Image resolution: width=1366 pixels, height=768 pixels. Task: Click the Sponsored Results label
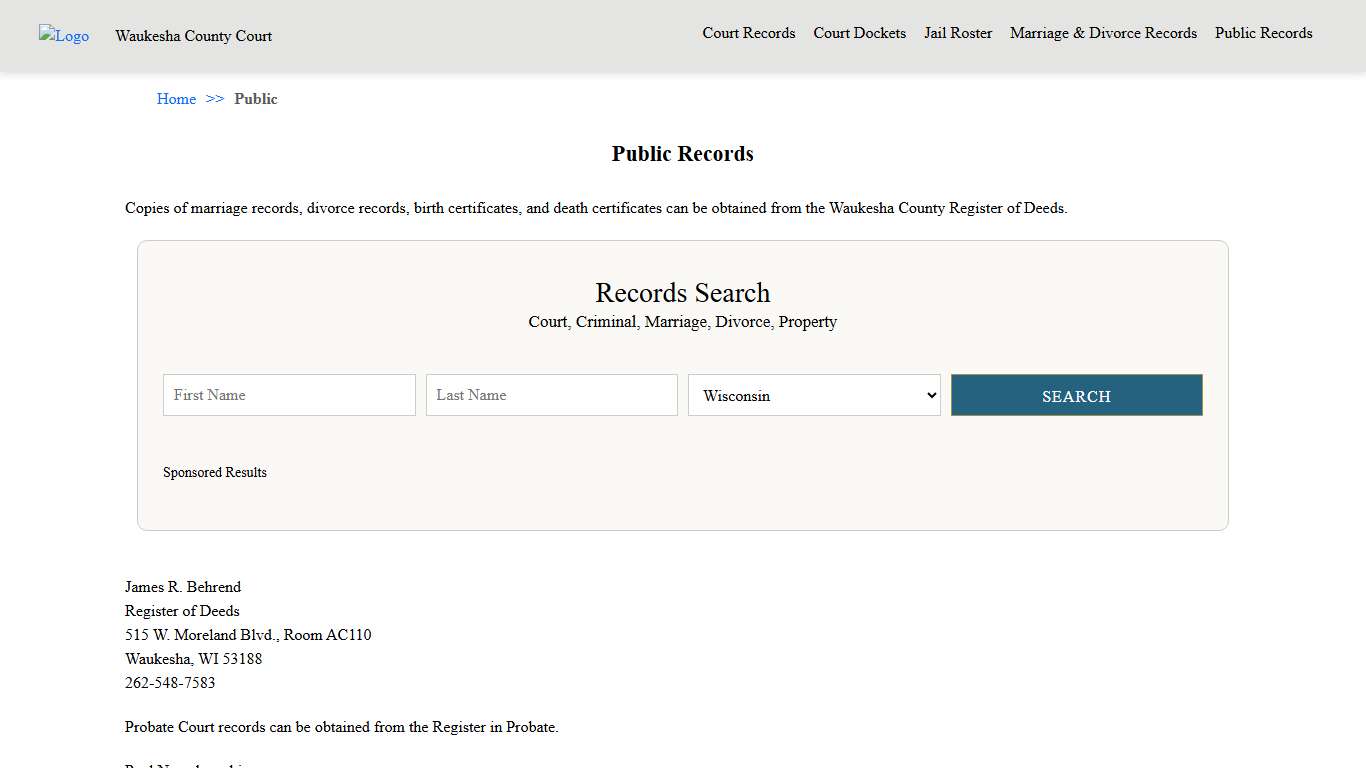coord(215,472)
